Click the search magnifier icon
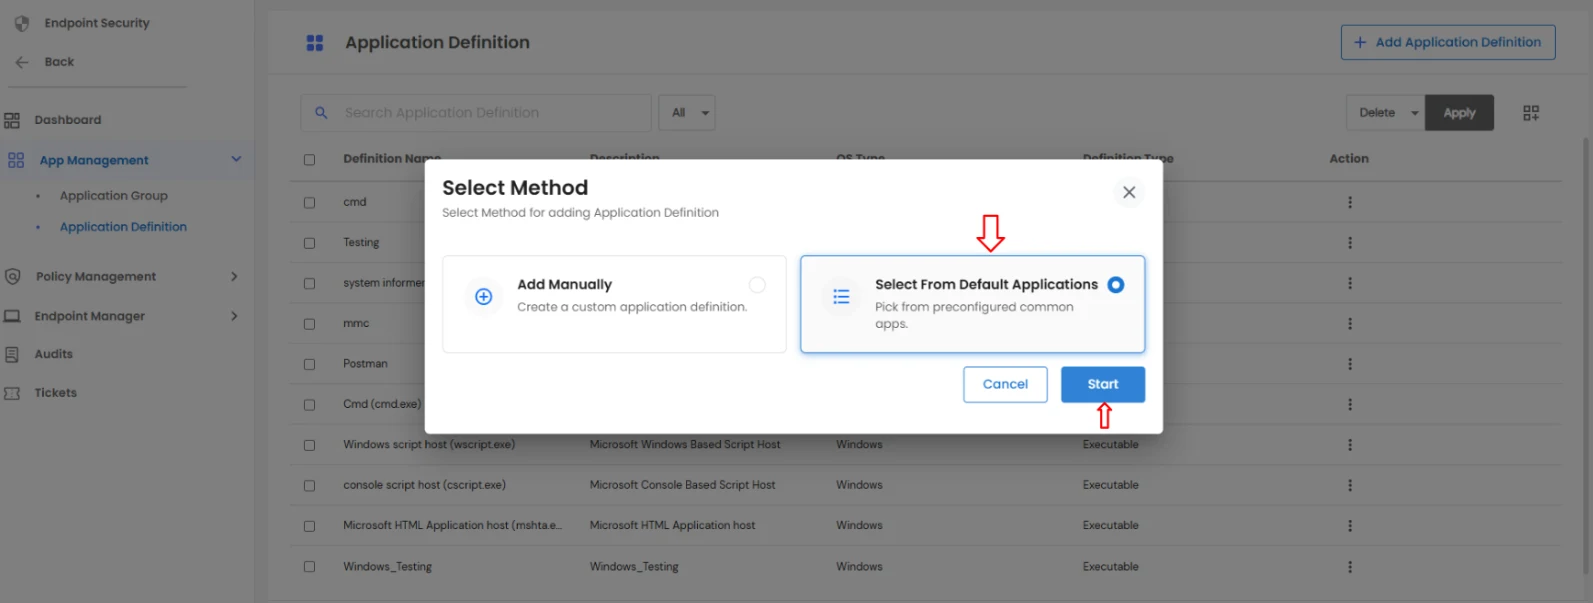The height and width of the screenshot is (603, 1593). [x=318, y=112]
